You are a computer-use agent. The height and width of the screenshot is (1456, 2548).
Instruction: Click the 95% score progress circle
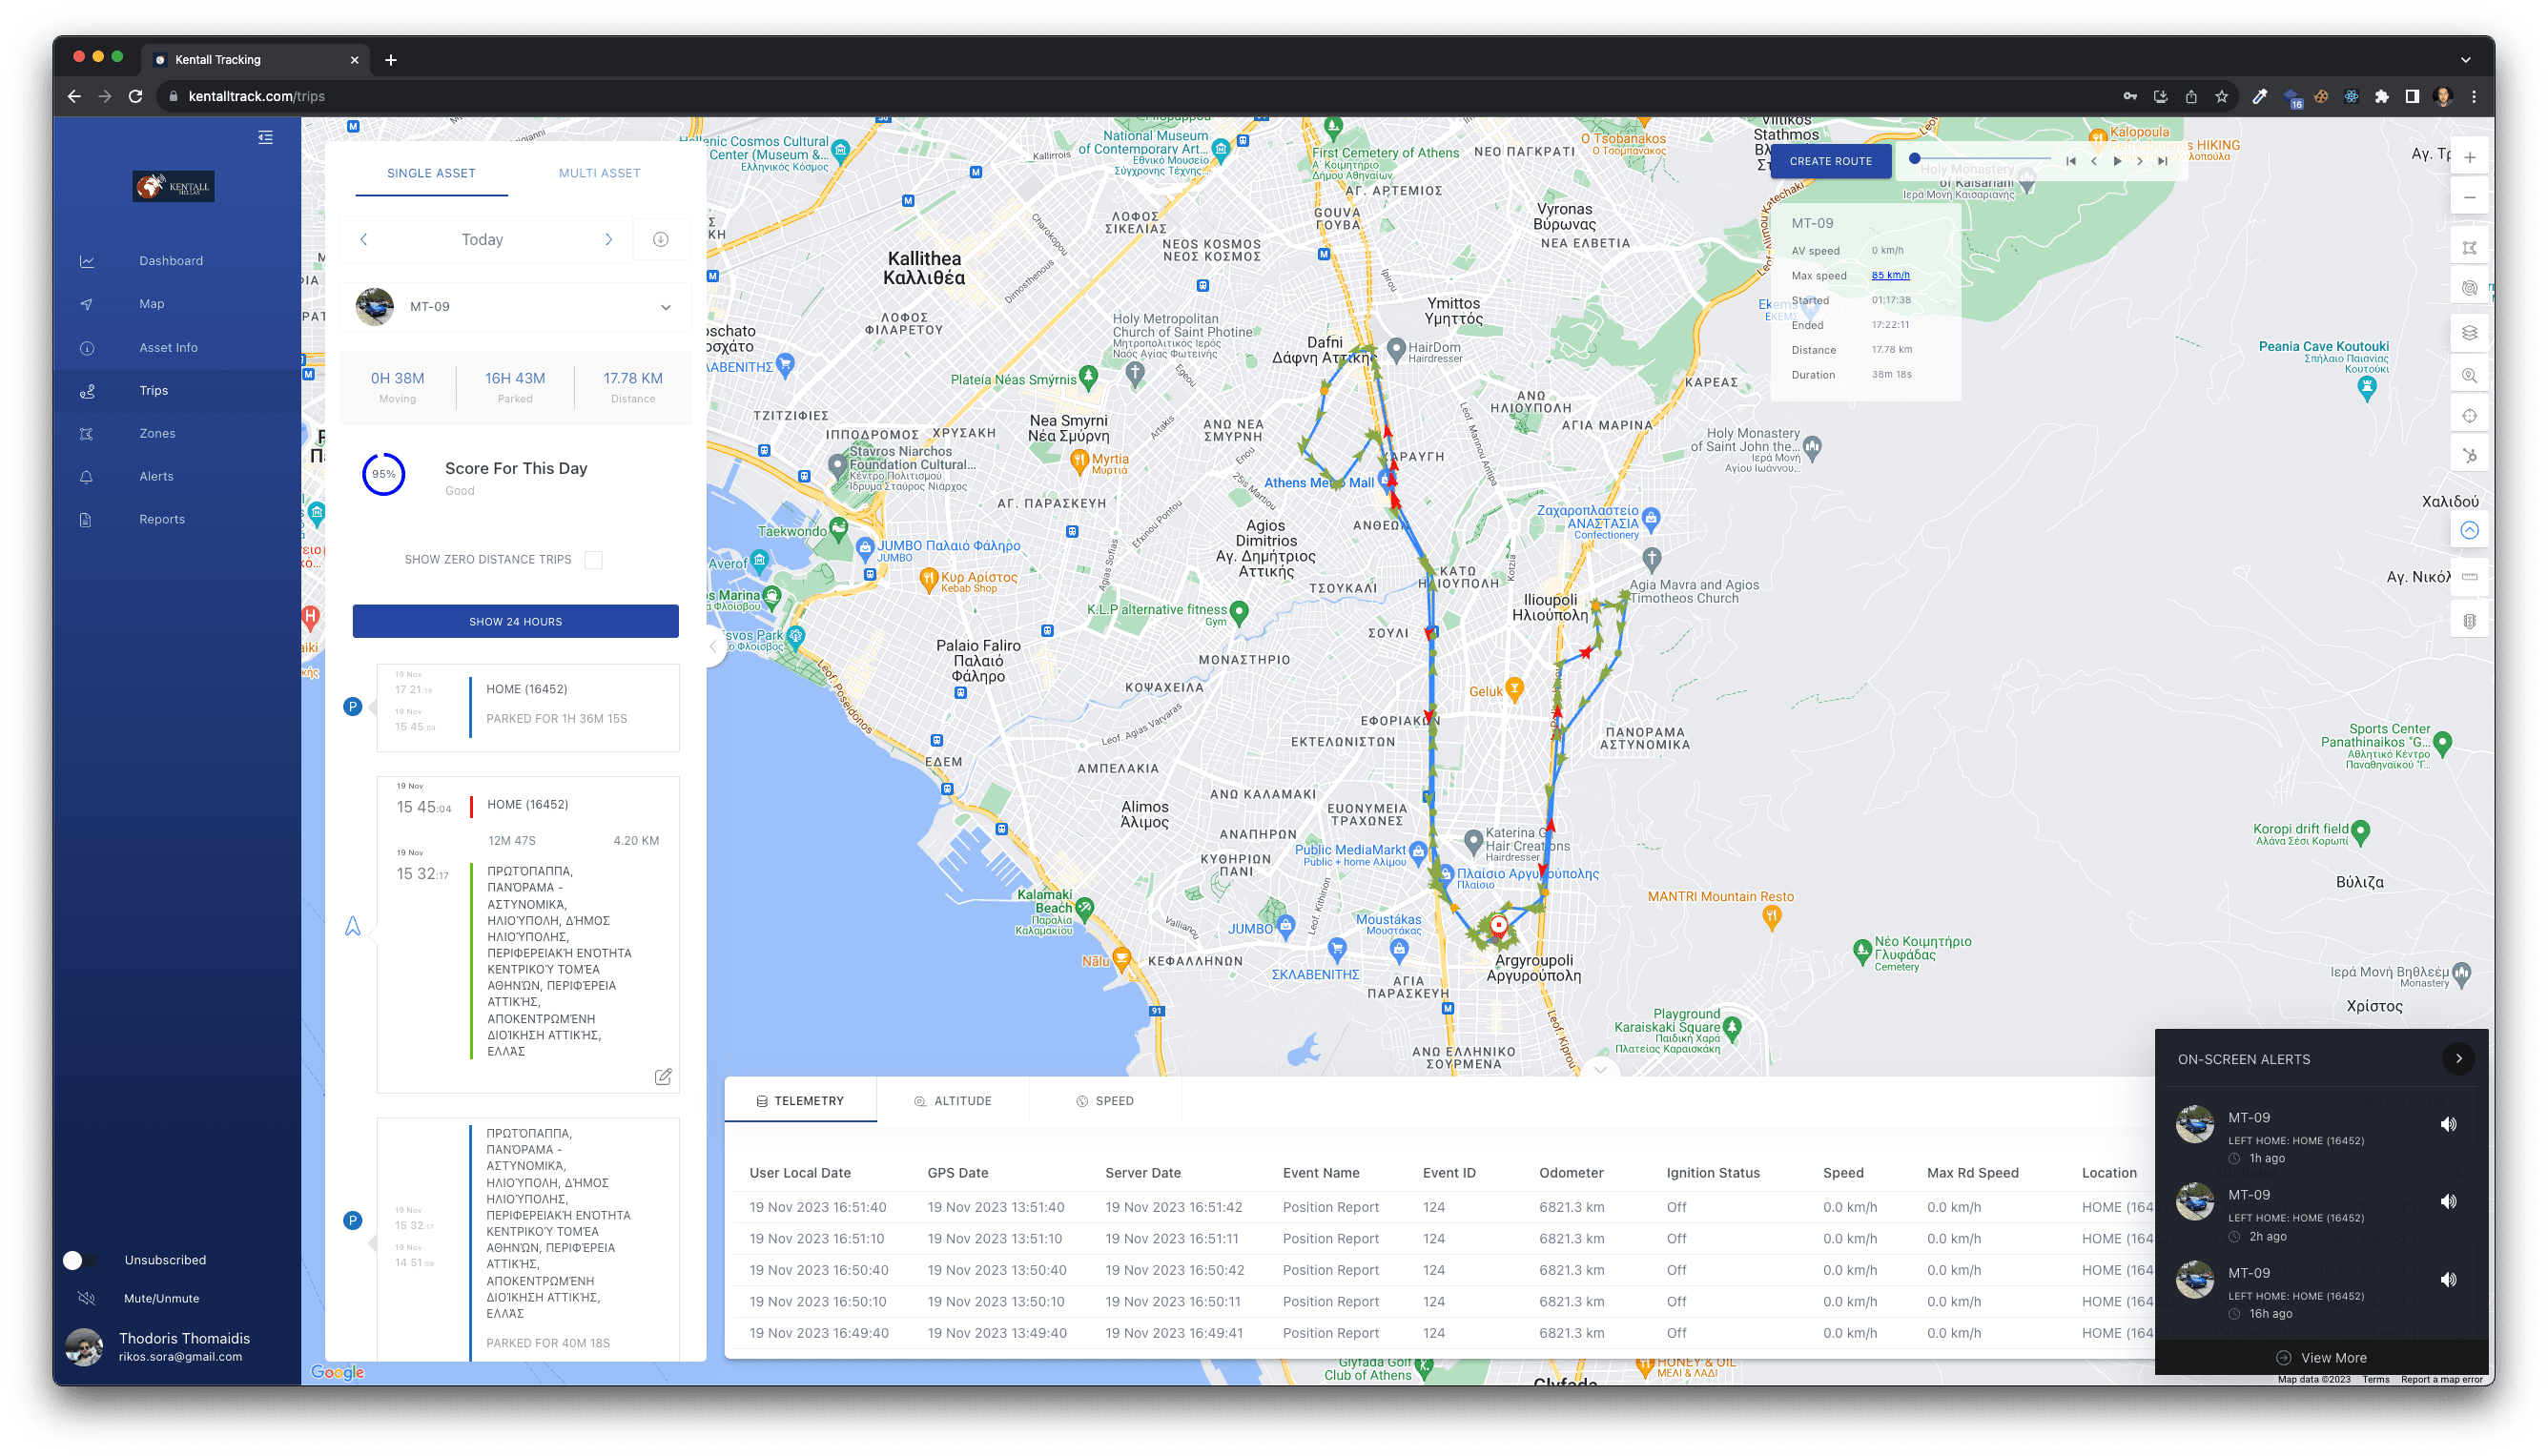[x=383, y=474]
